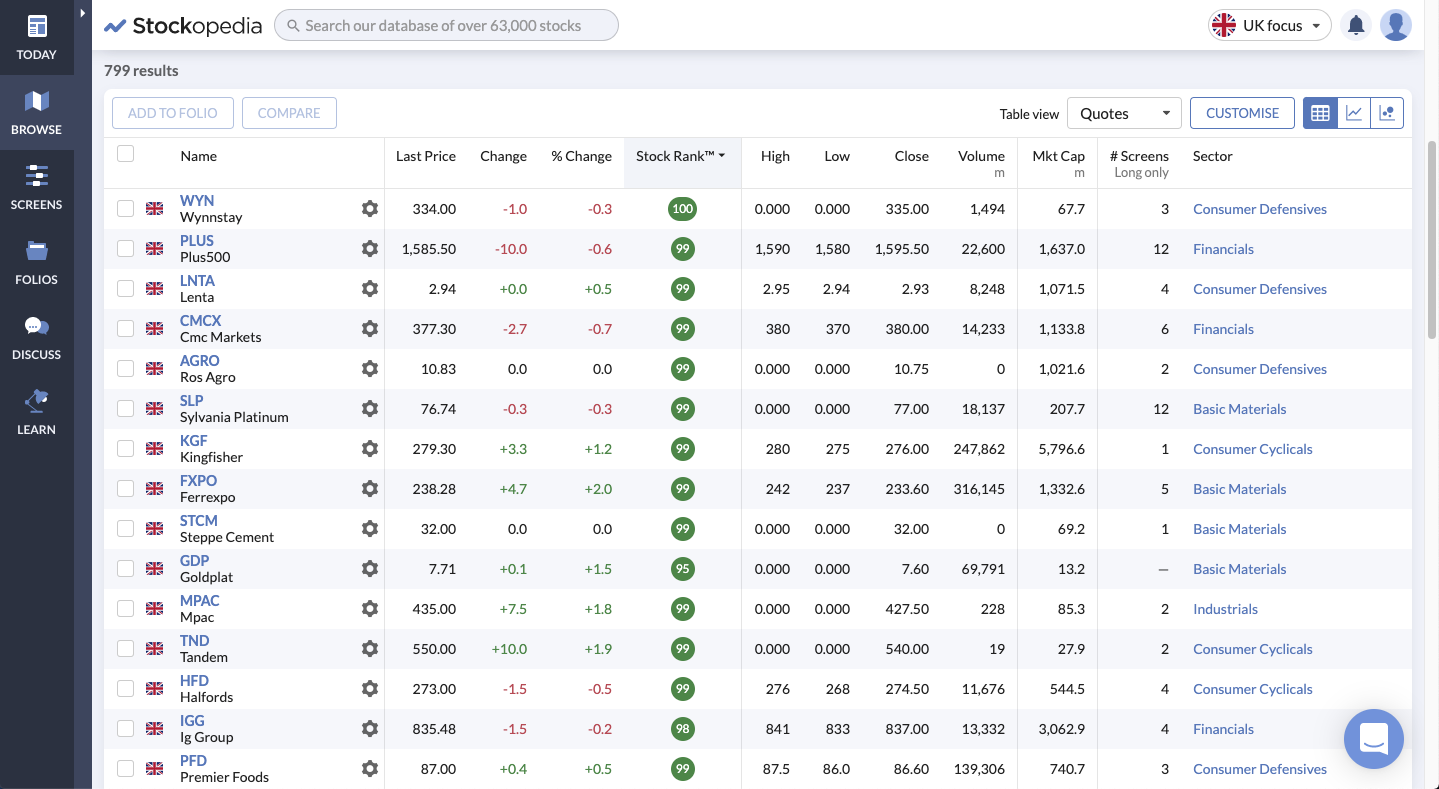
Task: Open the Today sidebar section
Action: (x=37, y=37)
